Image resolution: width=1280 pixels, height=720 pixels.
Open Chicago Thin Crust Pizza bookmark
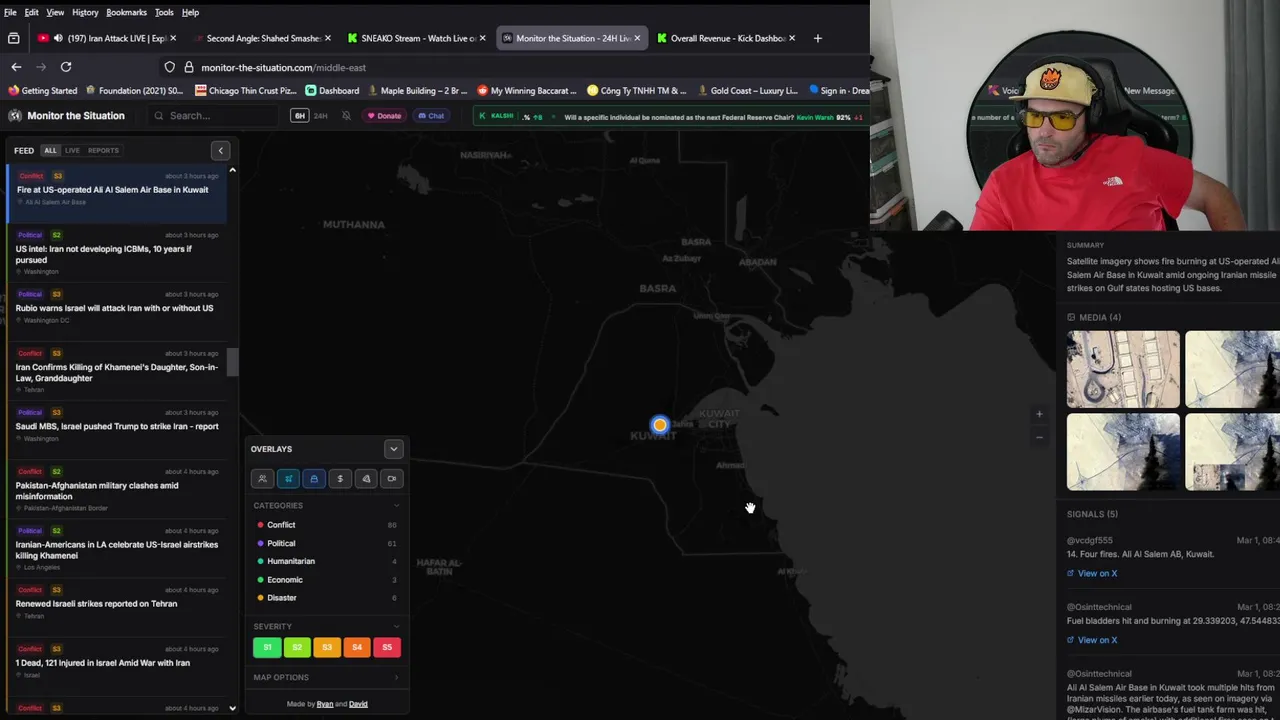247,91
